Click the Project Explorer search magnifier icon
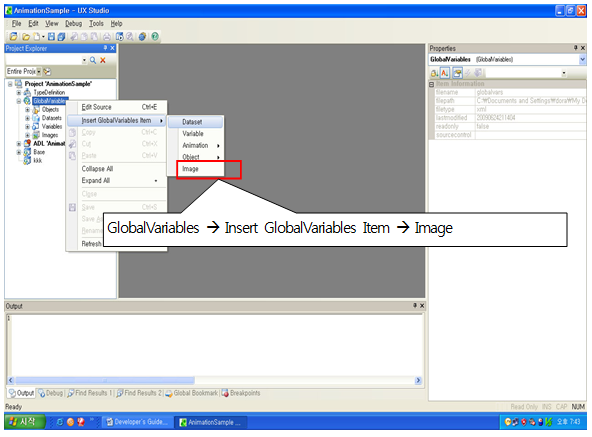 [x=93, y=60]
